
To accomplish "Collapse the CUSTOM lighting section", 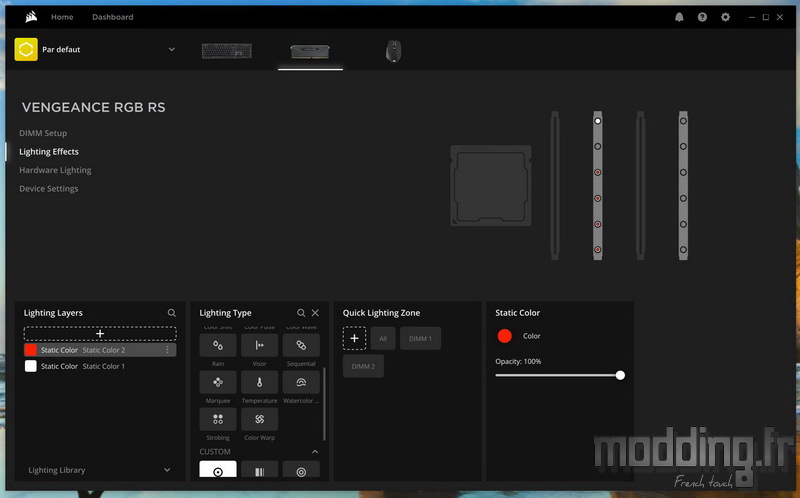I will [x=315, y=452].
